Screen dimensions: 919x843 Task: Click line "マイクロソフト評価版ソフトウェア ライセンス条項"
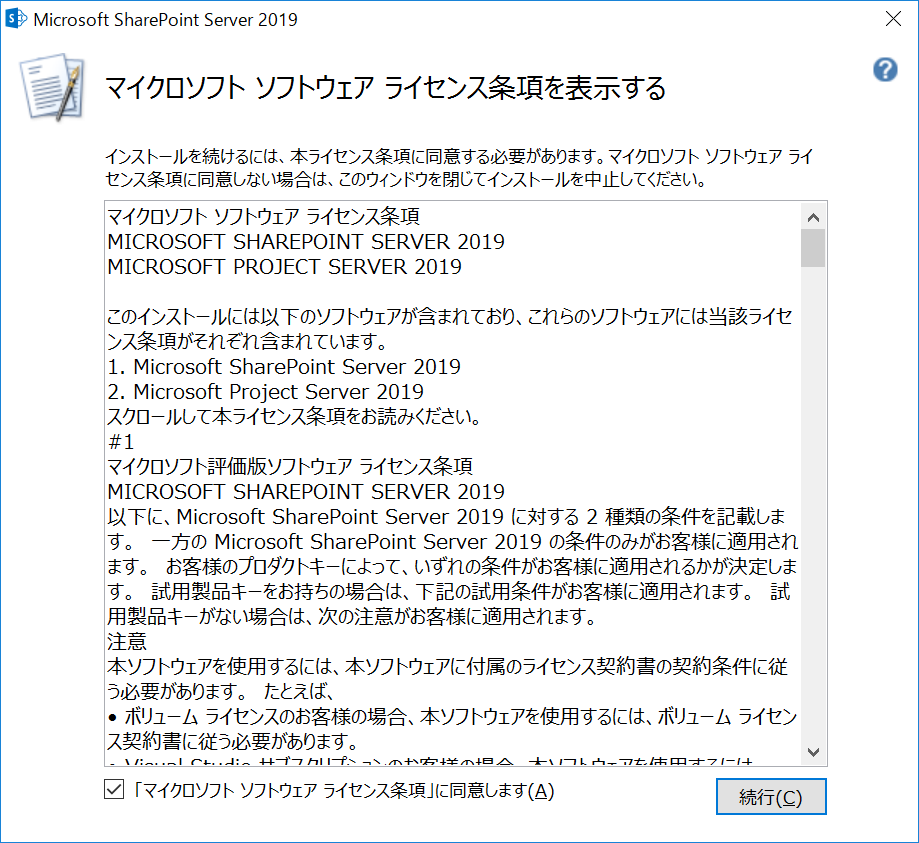point(290,467)
